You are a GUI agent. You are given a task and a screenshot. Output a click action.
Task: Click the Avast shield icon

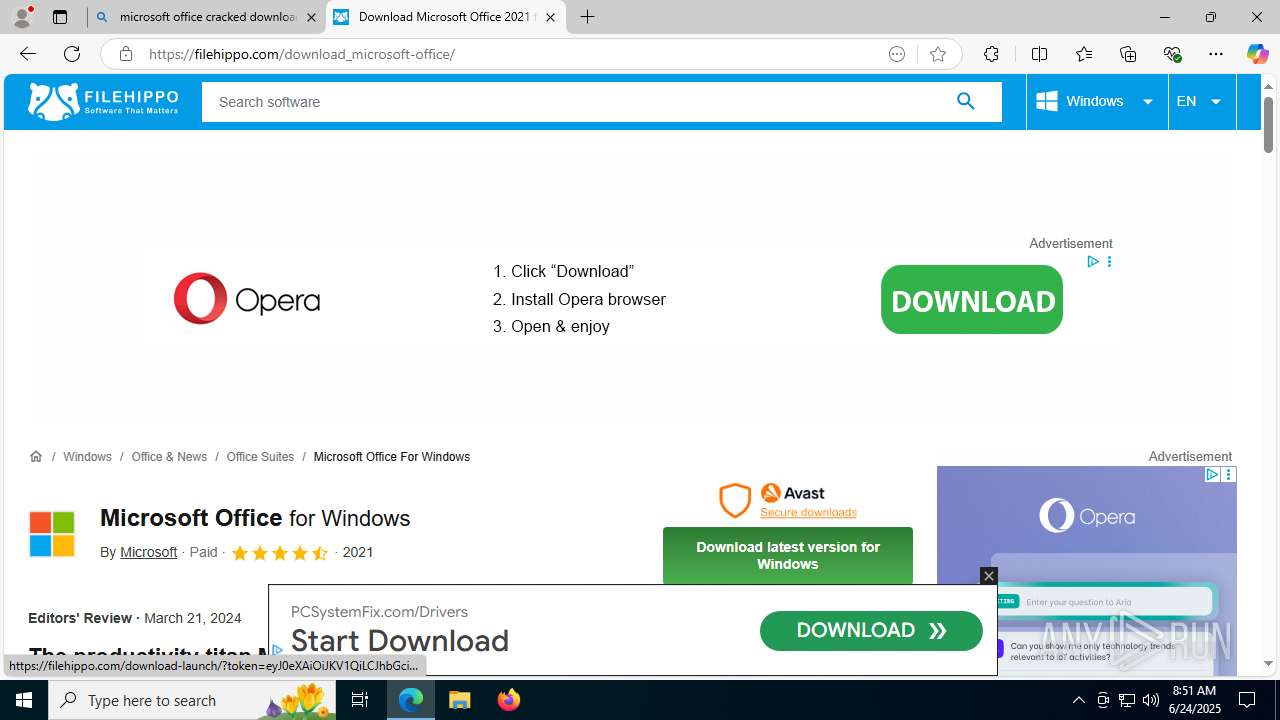click(x=735, y=500)
